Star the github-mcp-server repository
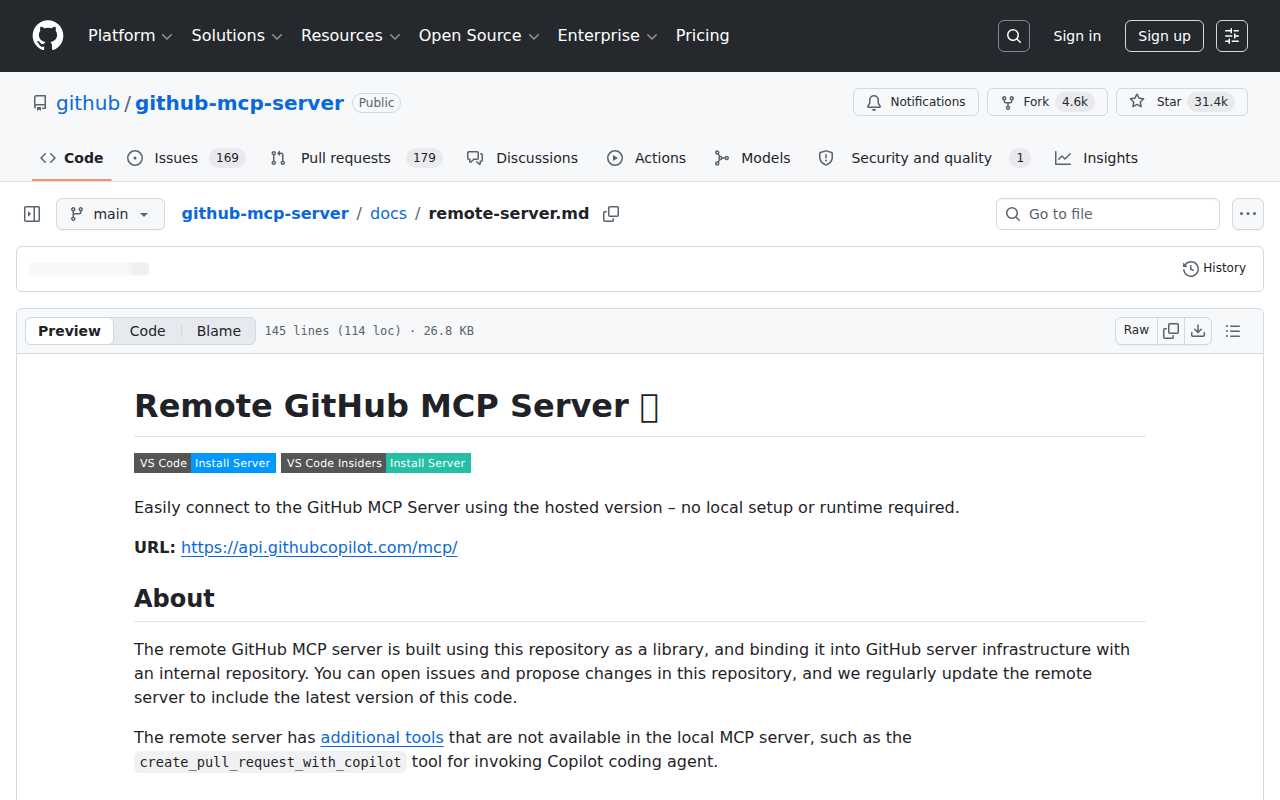The image size is (1280, 800). [x=1182, y=102]
